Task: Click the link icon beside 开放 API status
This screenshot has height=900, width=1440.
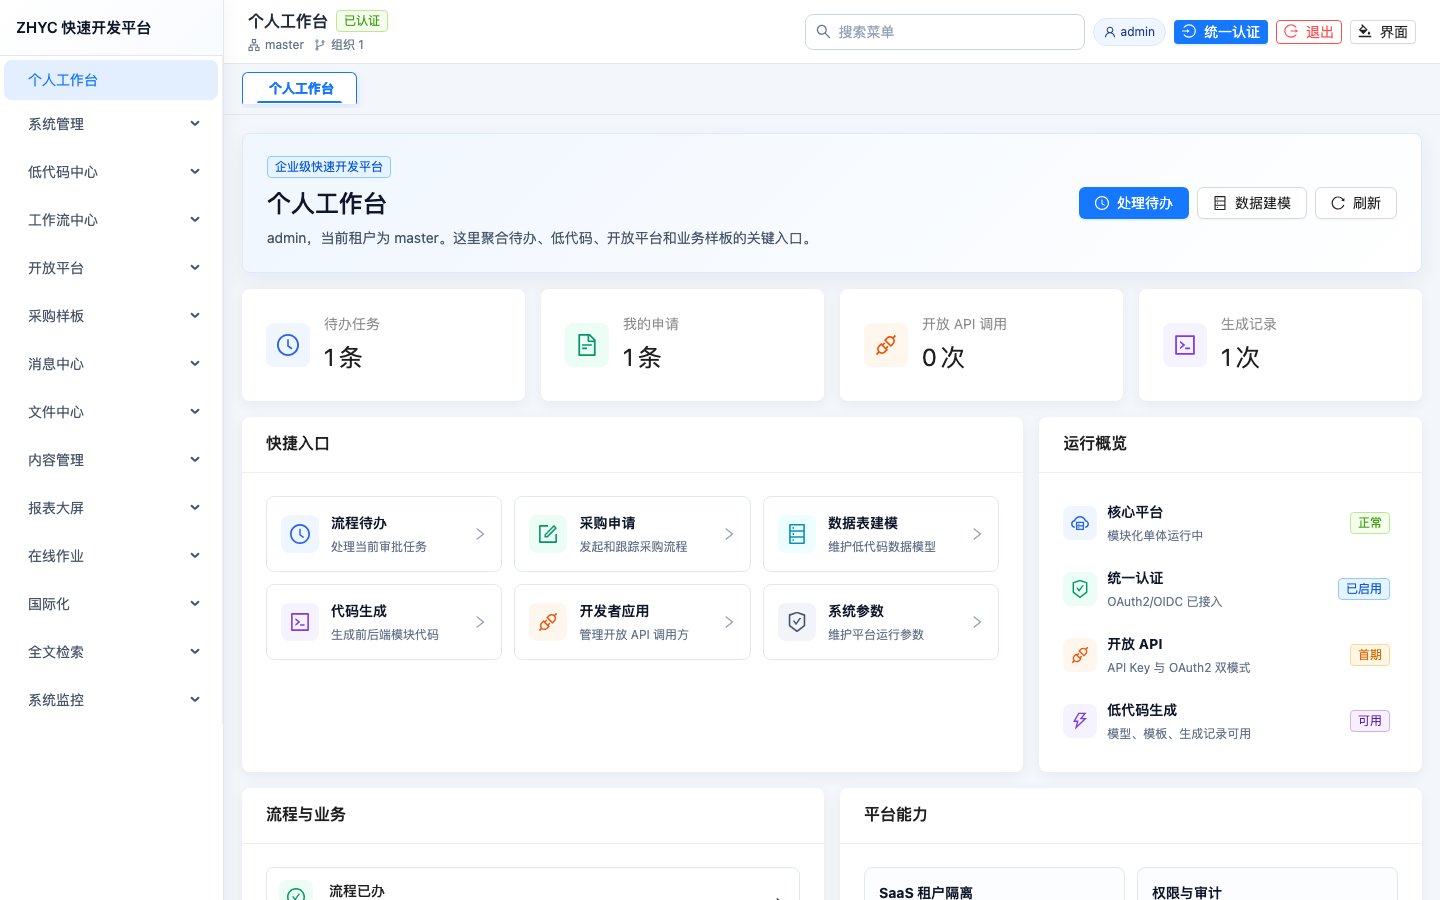Action: (x=1080, y=655)
